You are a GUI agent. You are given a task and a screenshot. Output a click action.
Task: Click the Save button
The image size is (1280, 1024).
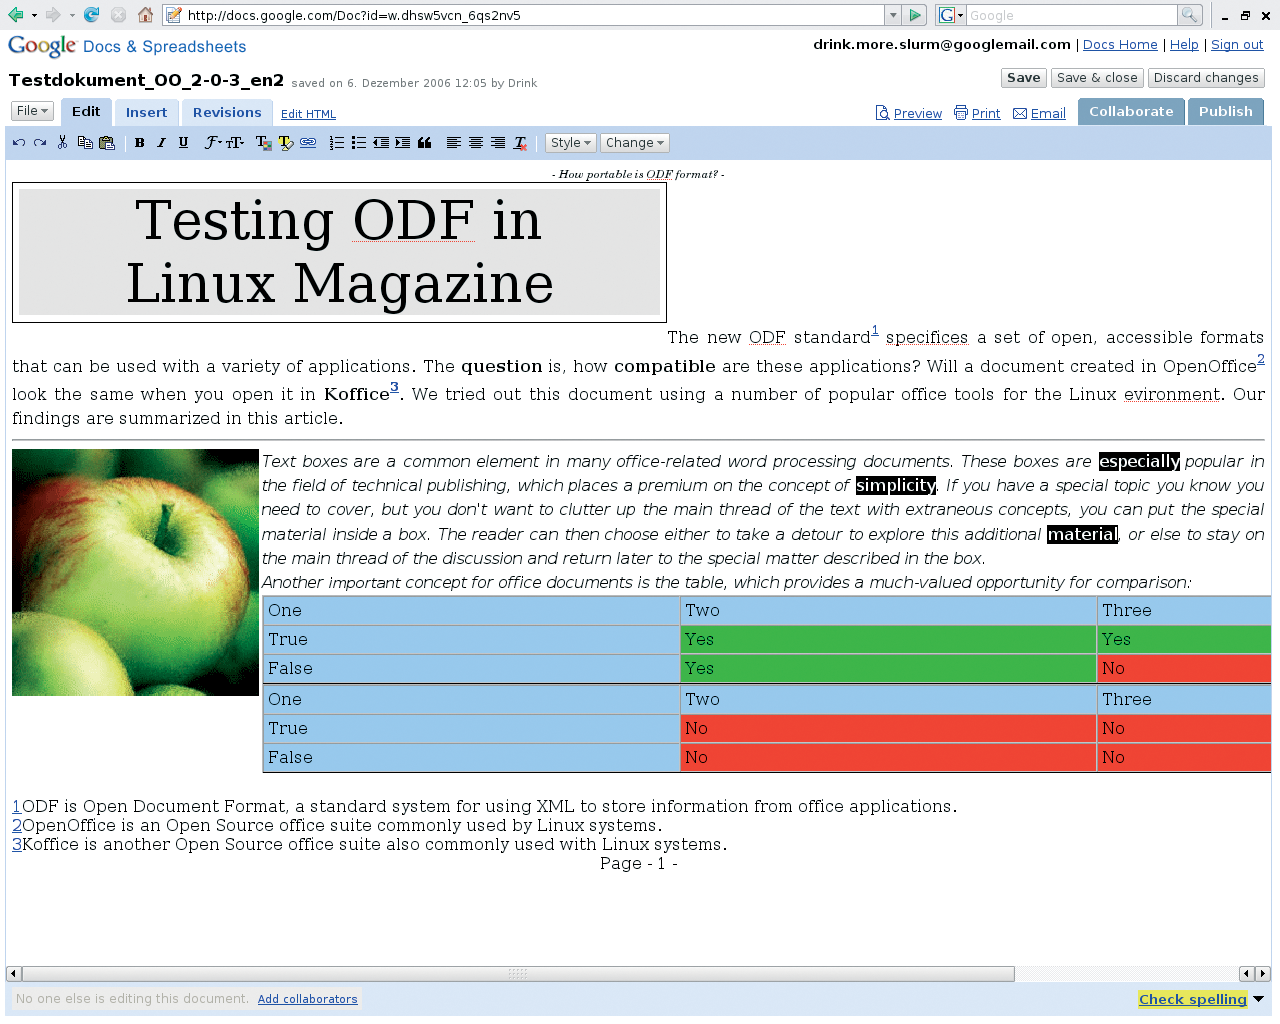click(x=1023, y=78)
